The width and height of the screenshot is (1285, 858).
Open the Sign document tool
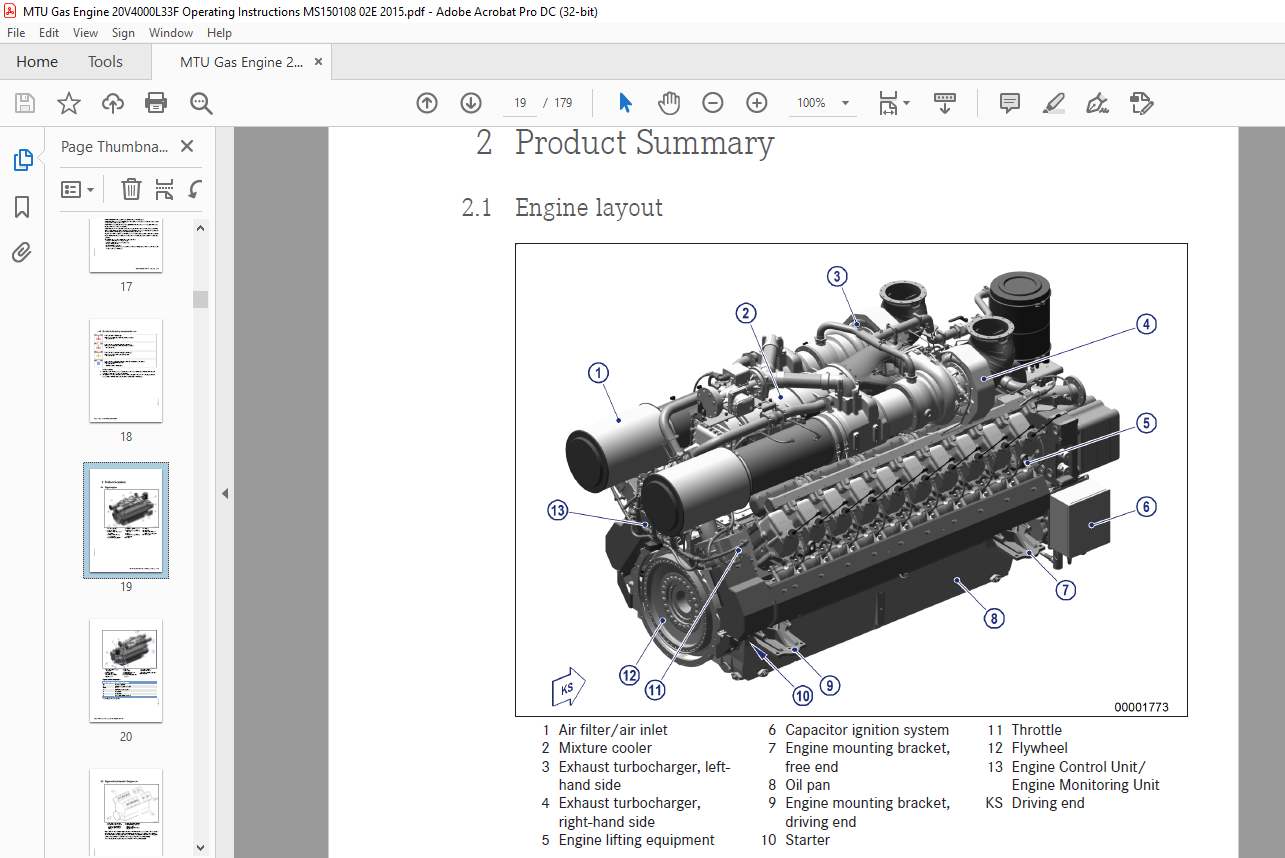click(x=1097, y=103)
